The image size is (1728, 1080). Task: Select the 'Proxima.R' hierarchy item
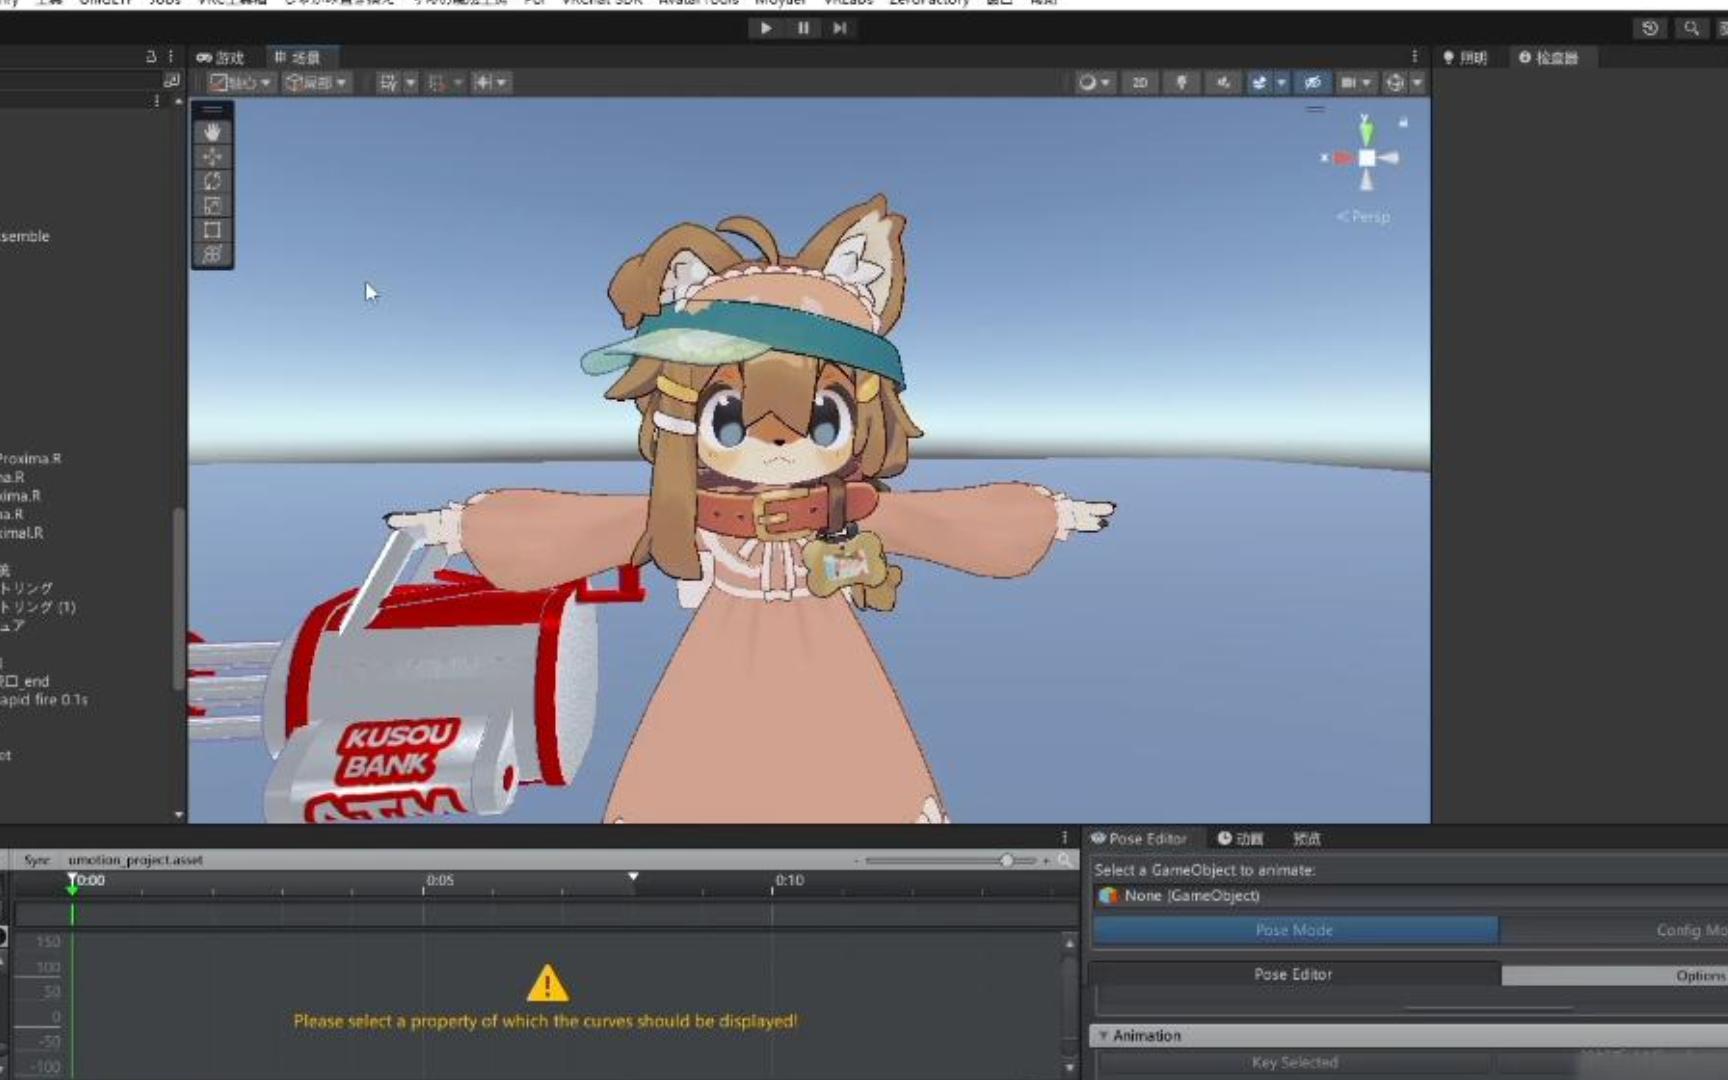pos(30,458)
